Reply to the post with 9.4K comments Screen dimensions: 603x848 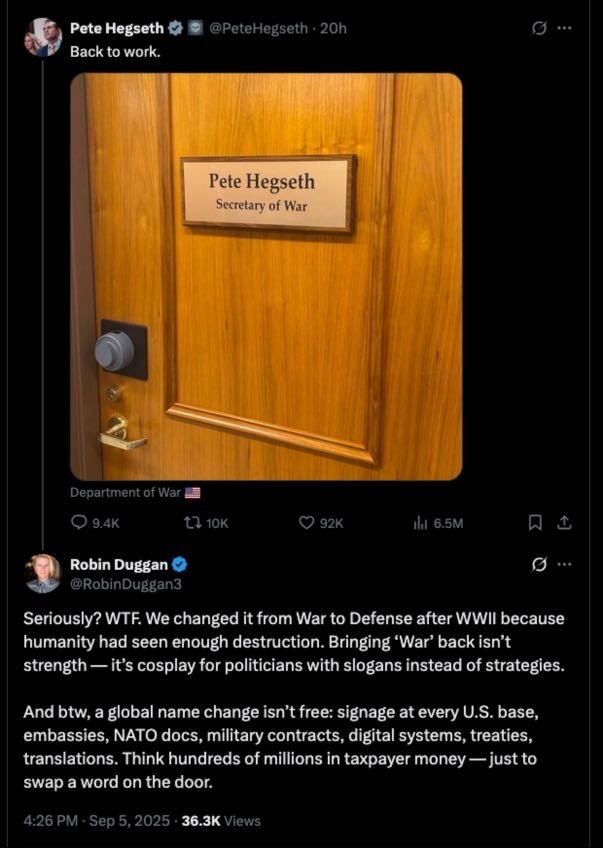click(95, 523)
